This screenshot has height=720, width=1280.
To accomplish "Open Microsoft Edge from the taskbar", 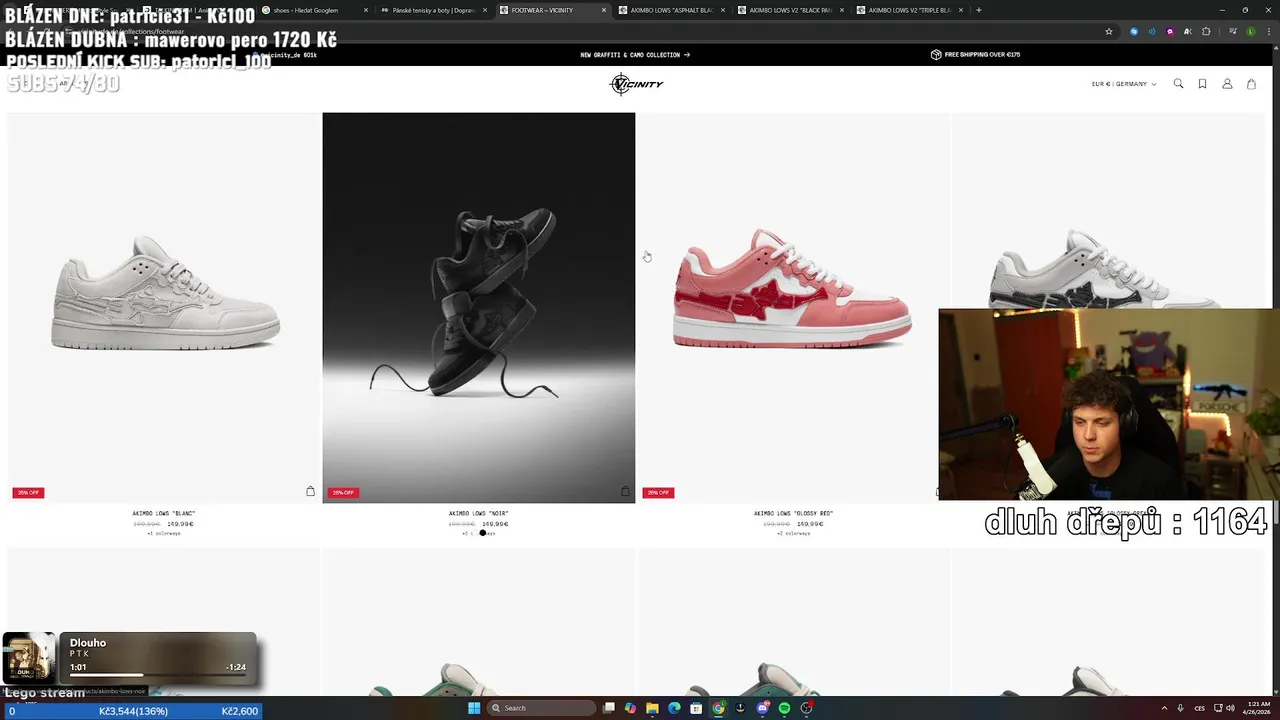I will coord(674,708).
